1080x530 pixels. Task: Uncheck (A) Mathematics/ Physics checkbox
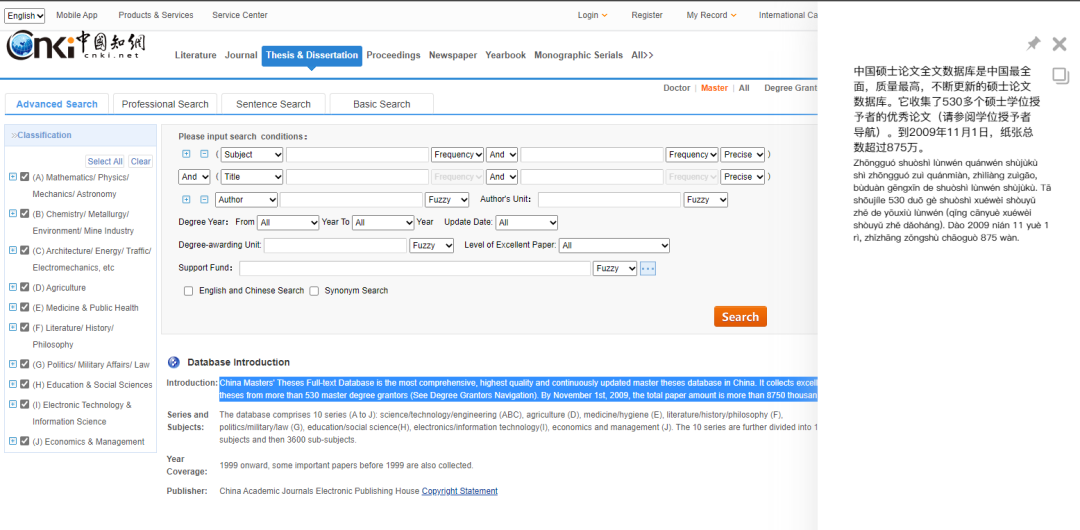tap(25, 176)
